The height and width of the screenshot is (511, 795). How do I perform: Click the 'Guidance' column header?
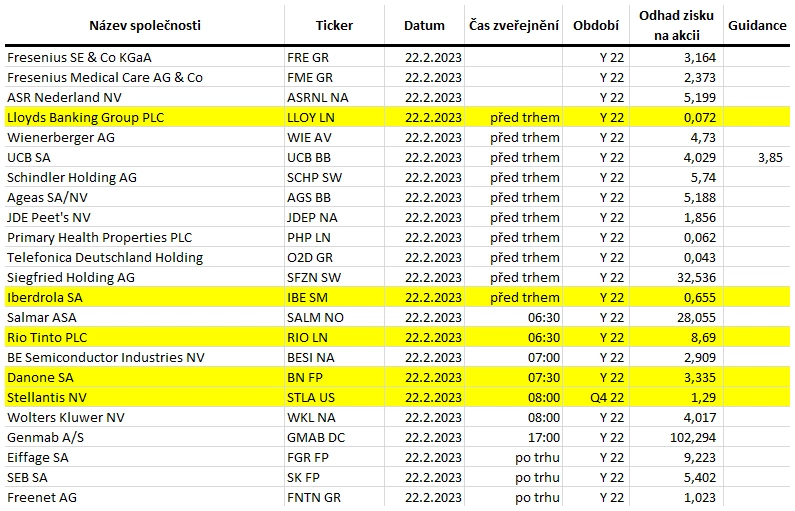pyautogui.click(x=757, y=25)
